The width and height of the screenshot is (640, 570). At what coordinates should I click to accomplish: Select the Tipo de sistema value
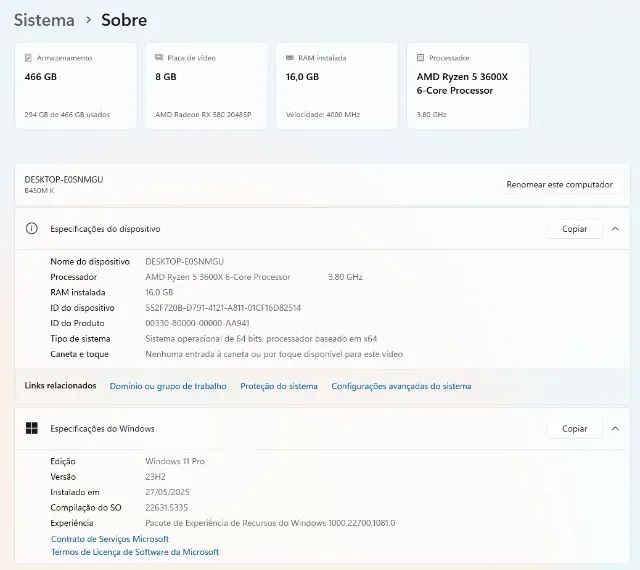pyautogui.click(x=261, y=338)
